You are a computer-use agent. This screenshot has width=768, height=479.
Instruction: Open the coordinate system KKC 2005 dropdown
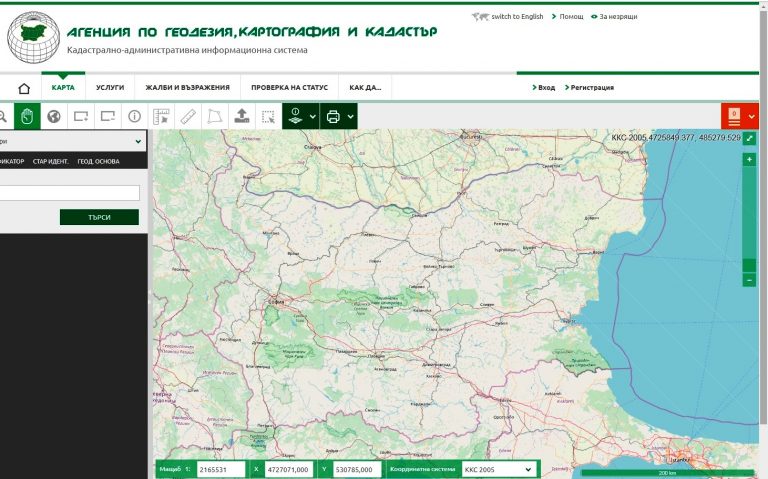[497, 469]
